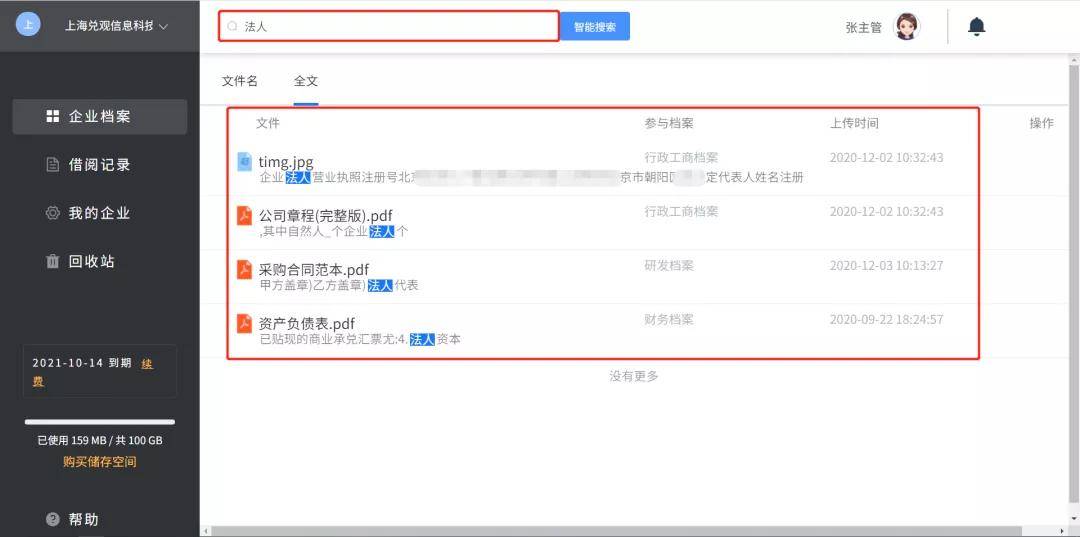Click 行政工商档案 in the timg.jpg row
This screenshot has height=537, width=1080.
(x=681, y=158)
